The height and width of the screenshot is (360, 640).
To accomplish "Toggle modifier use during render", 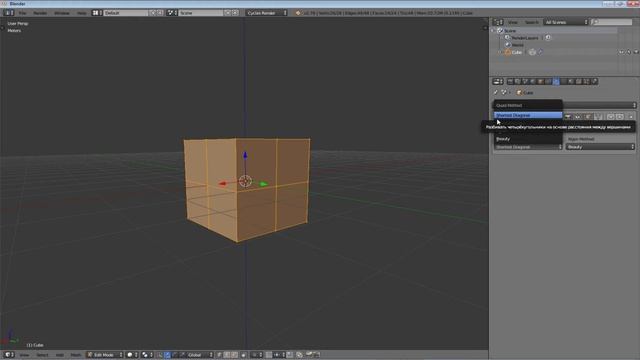I will pyautogui.click(x=567, y=117).
